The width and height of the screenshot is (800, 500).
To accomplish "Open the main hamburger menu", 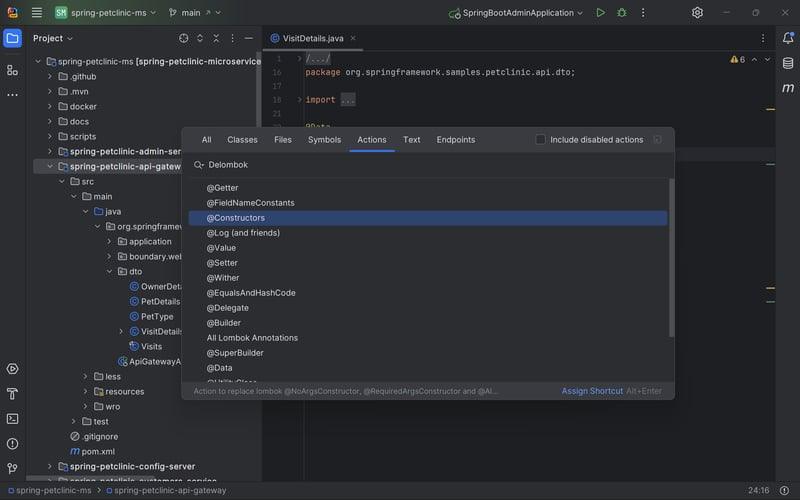I will [37, 13].
